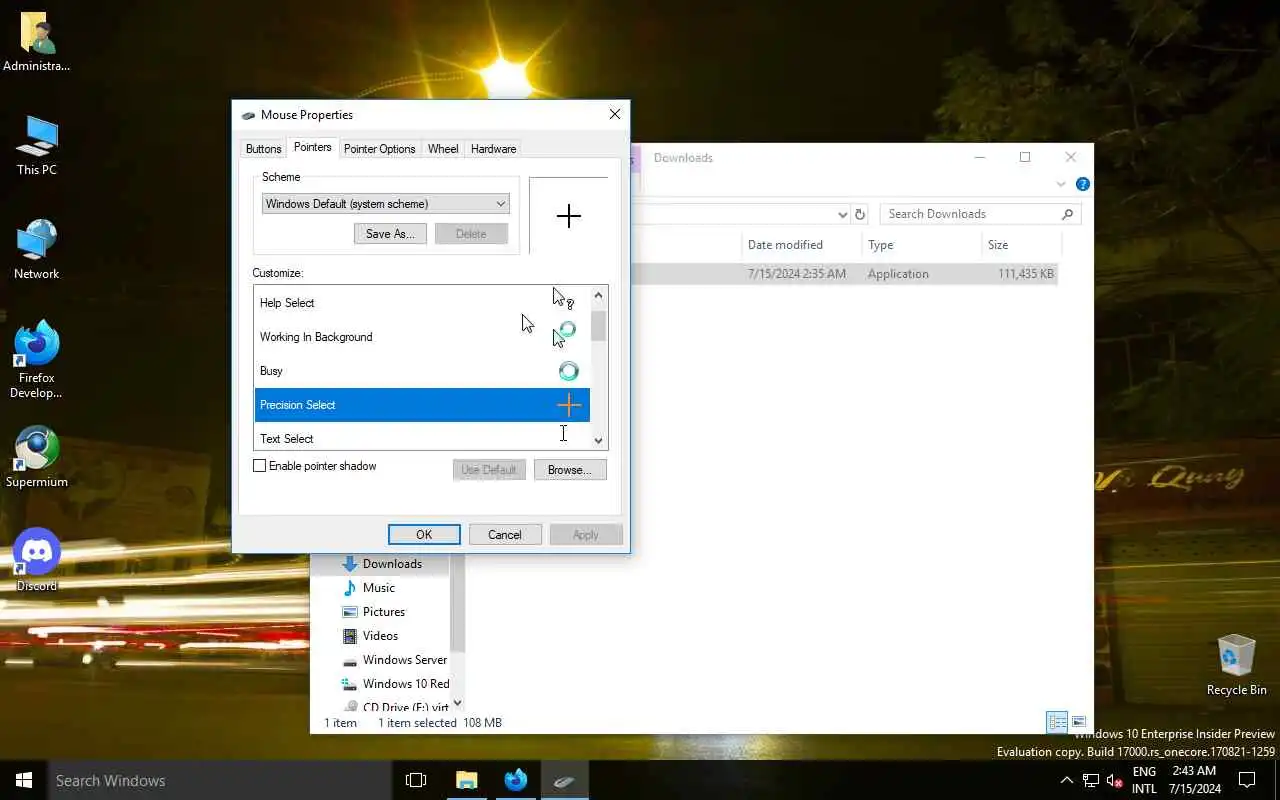Switch Explorer to details view icon
This screenshot has height=800, width=1280.
[1057, 722]
